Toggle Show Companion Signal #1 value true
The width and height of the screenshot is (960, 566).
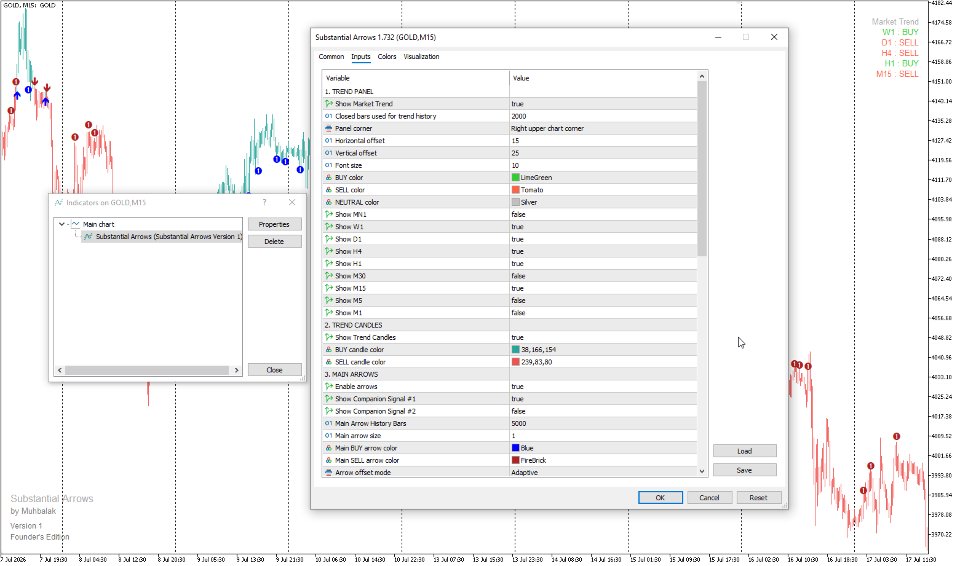603,399
